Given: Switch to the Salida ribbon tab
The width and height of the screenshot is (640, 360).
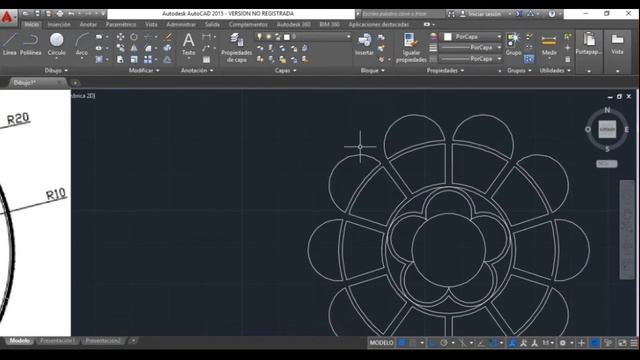Looking at the screenshot, I should tap(212, 24).
